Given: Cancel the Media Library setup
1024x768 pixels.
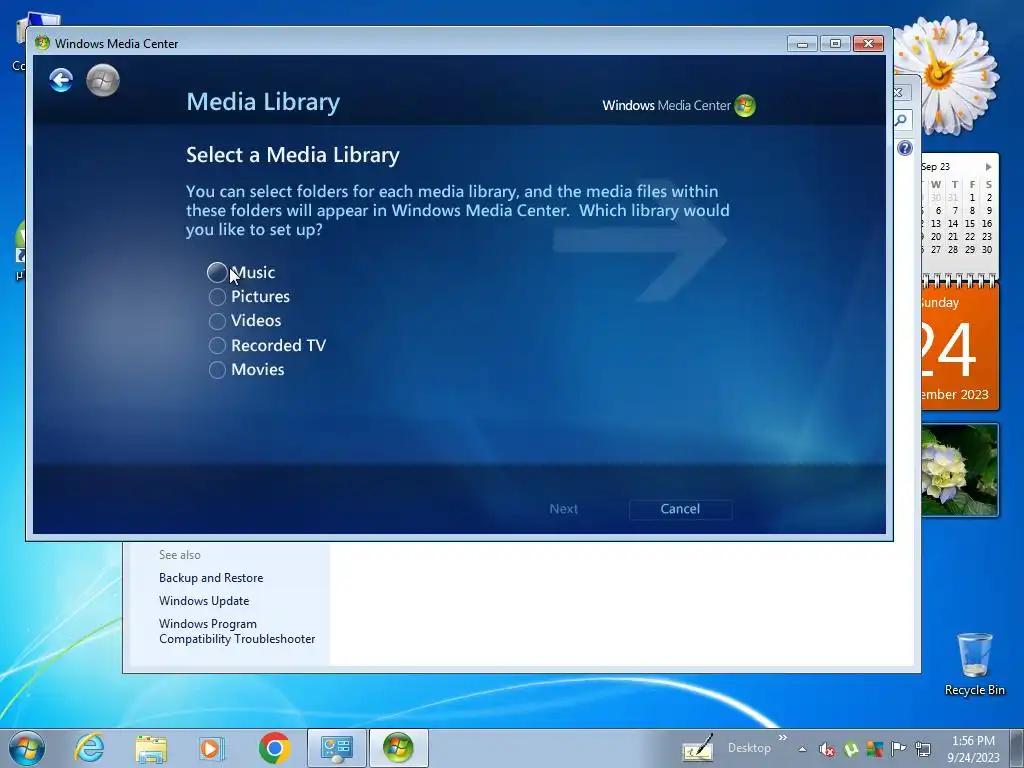Looking at the screenshot, I should (x=680, y=509).
